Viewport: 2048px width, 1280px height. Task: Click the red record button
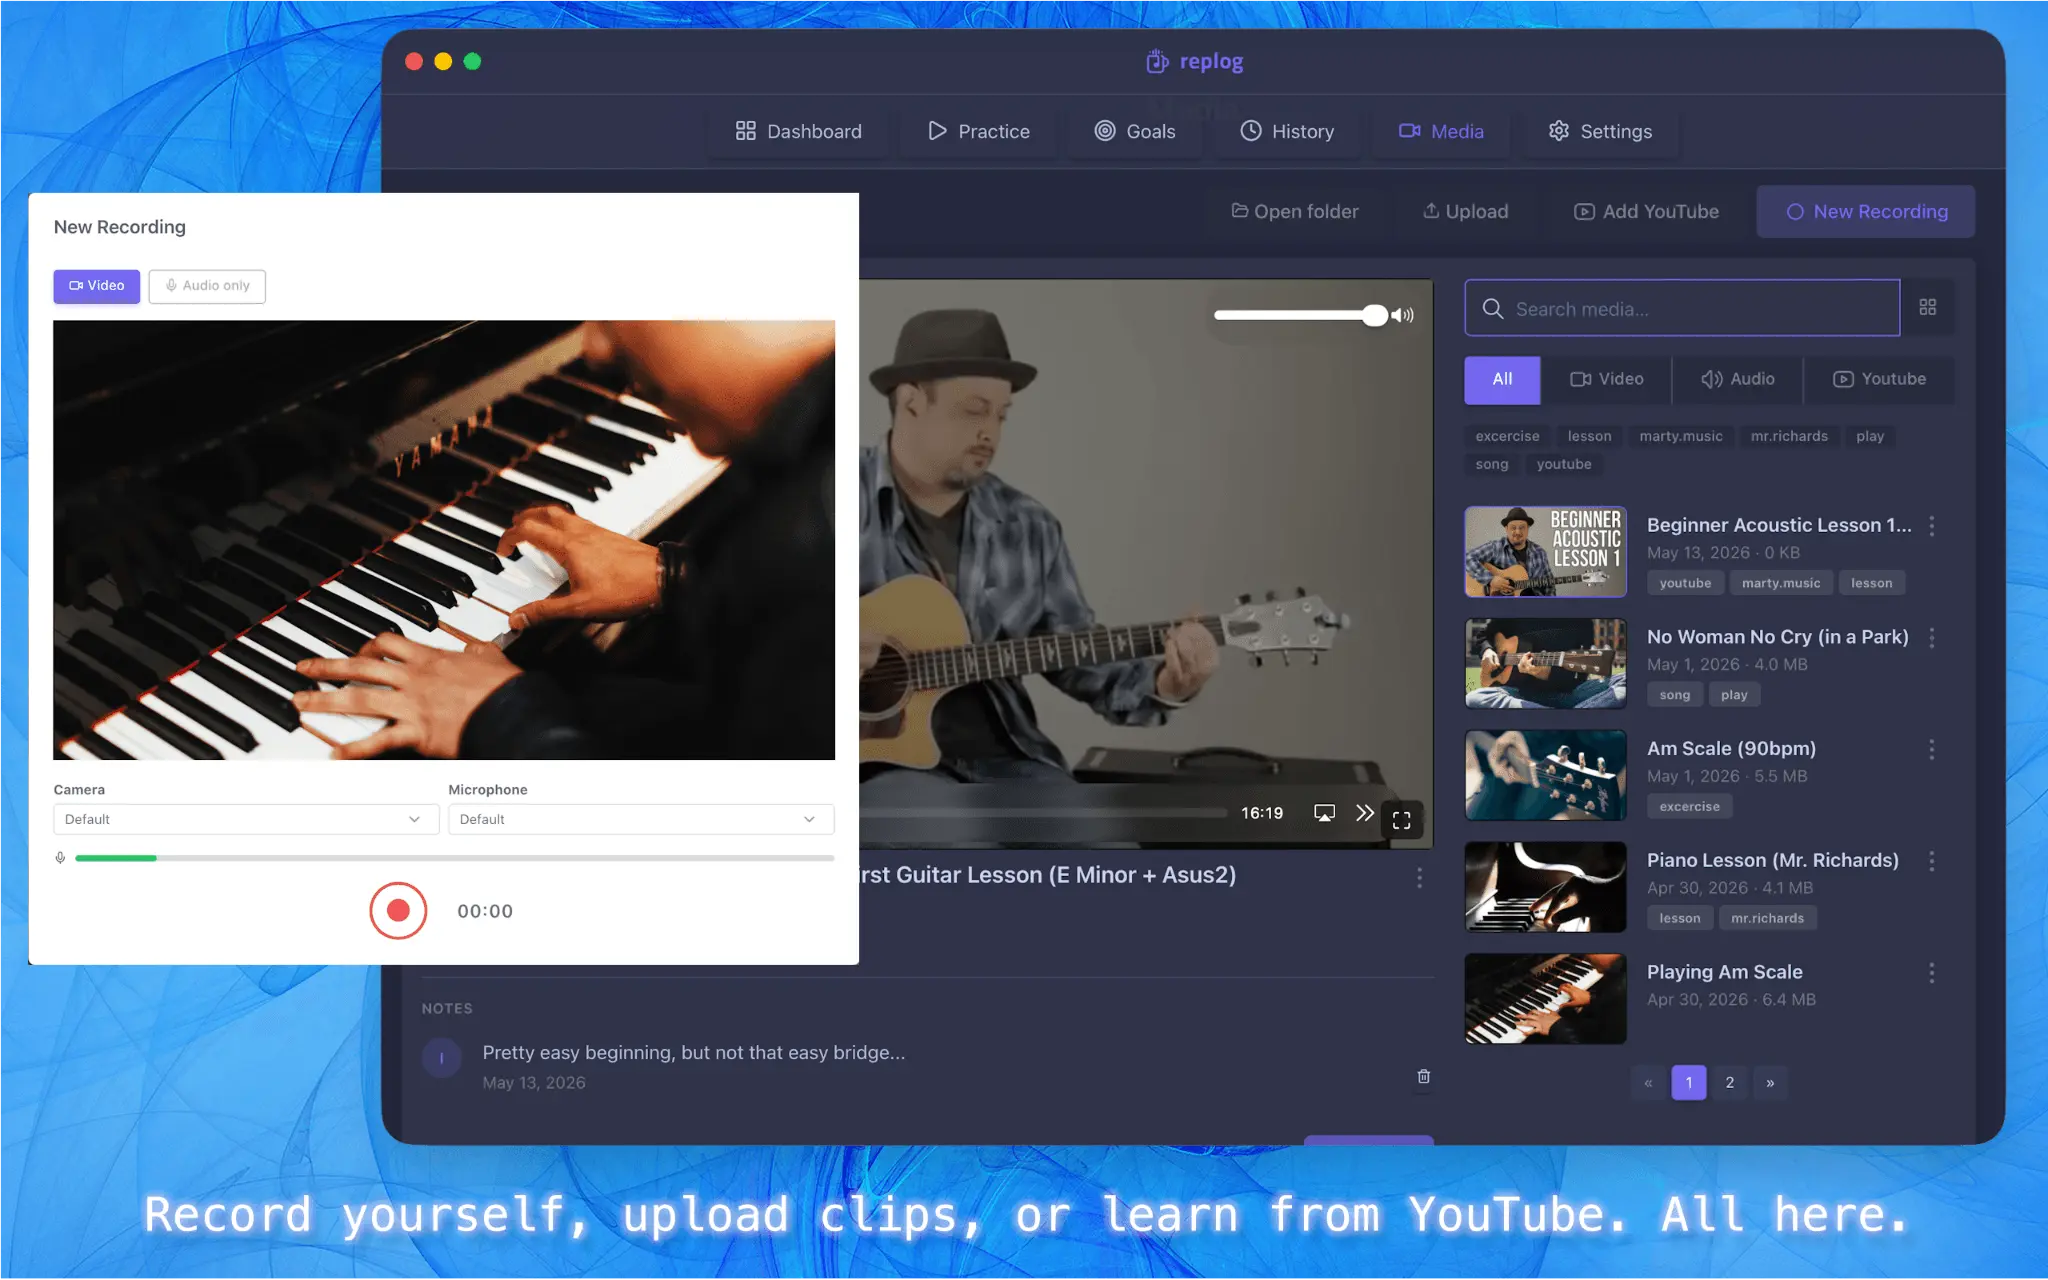[398, 910]
